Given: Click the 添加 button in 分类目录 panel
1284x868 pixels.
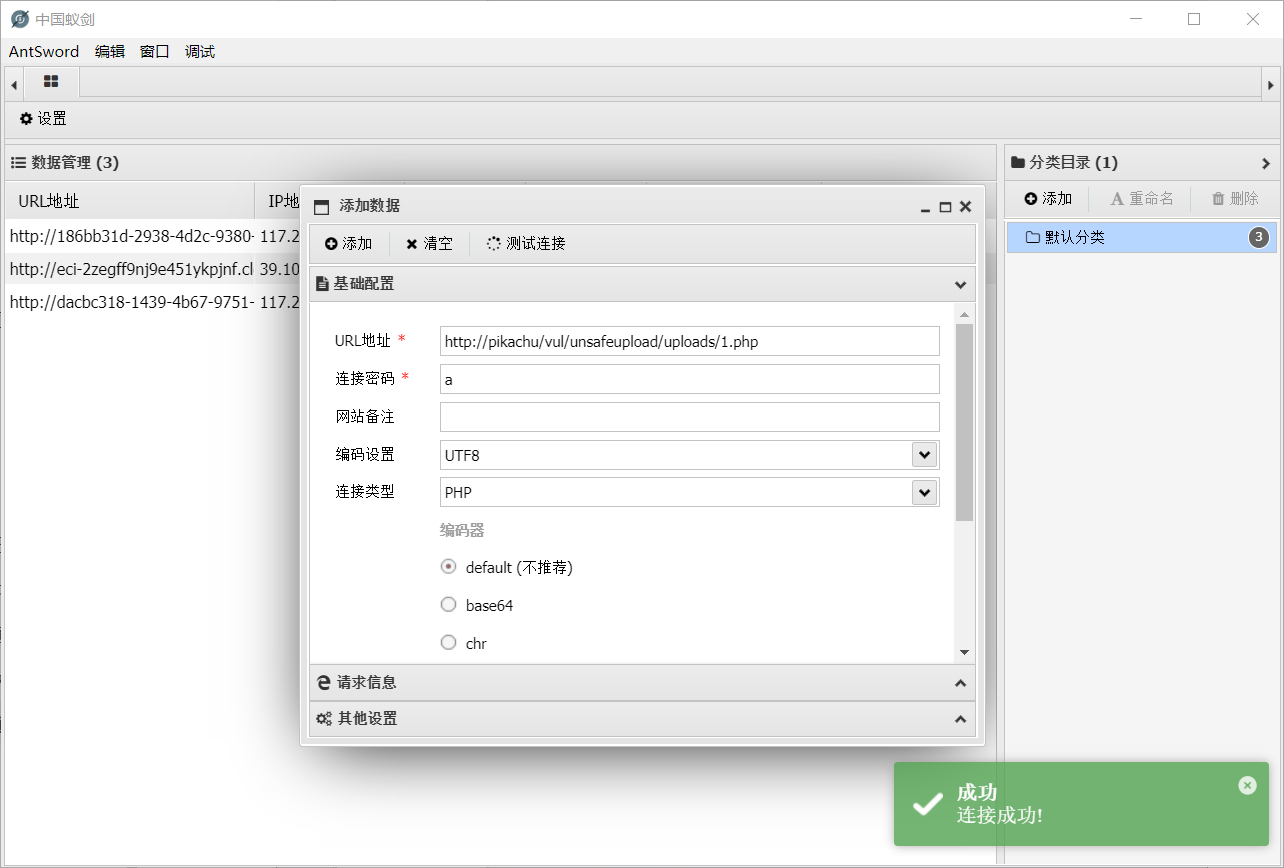Looking at the screenshot, I should (x=1048, y=199).
